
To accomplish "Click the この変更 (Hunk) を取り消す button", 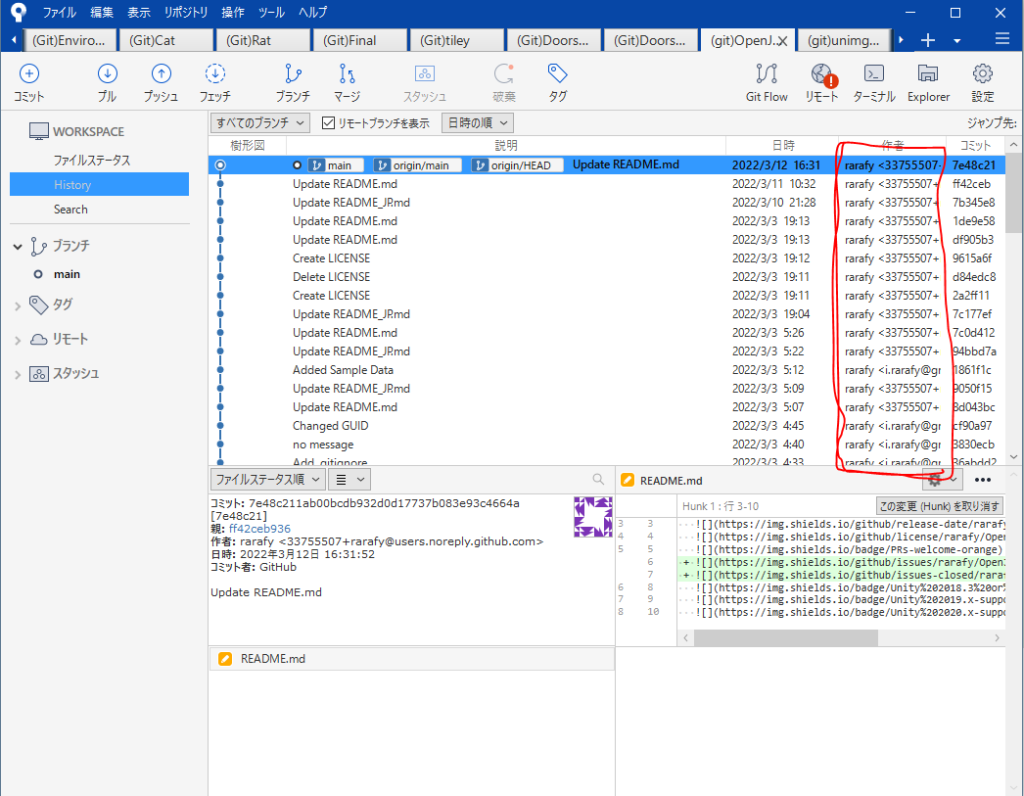I will click(938, 506).
